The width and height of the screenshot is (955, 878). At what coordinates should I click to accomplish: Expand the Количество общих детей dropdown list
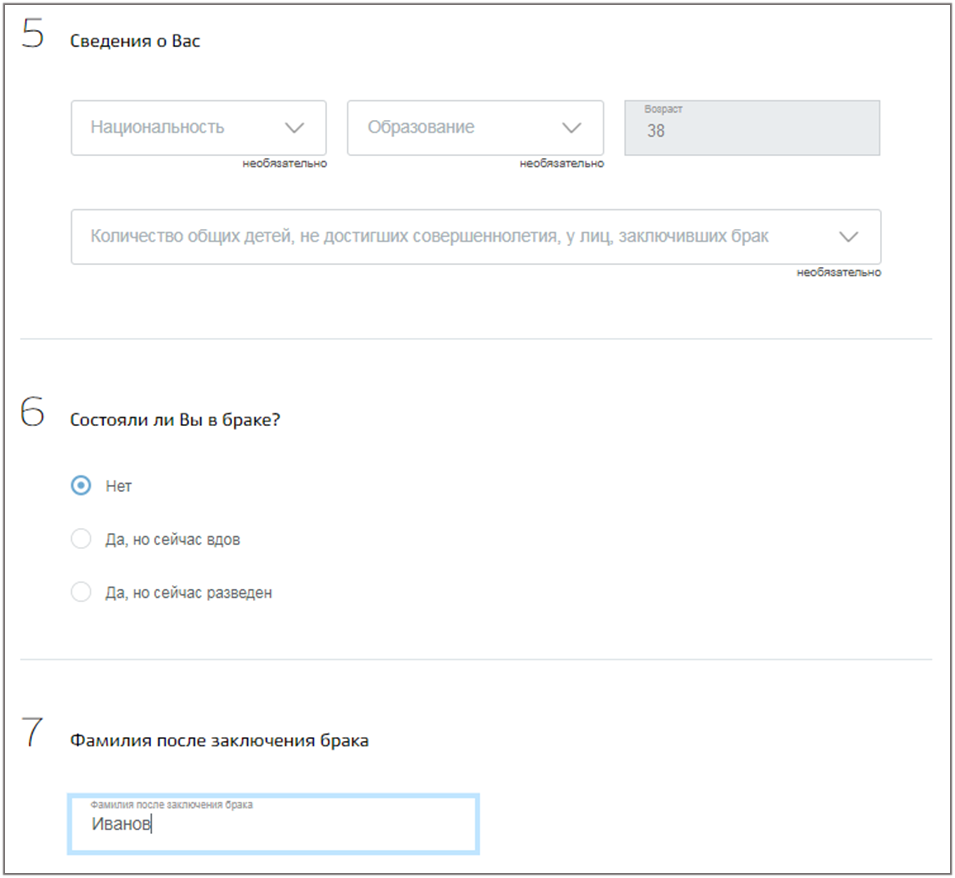(x=476, y=237)
